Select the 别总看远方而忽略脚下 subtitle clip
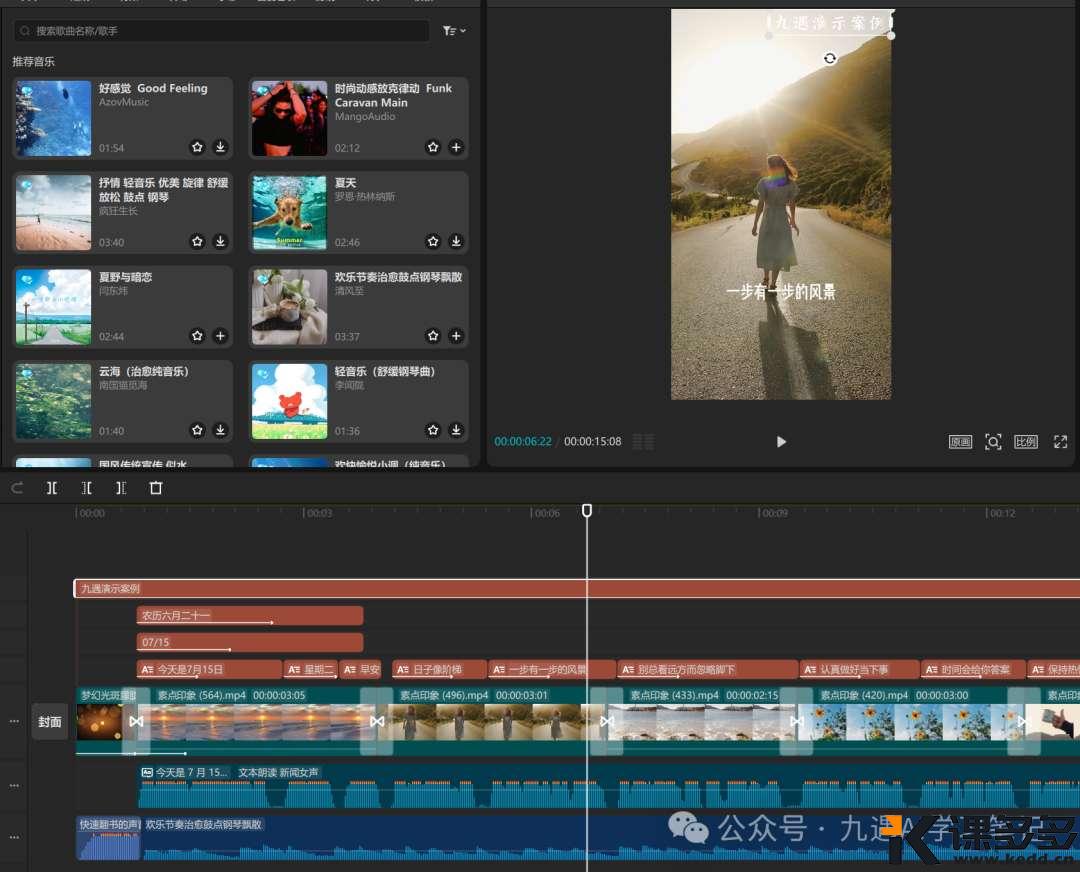 click(x=707, y=669)
